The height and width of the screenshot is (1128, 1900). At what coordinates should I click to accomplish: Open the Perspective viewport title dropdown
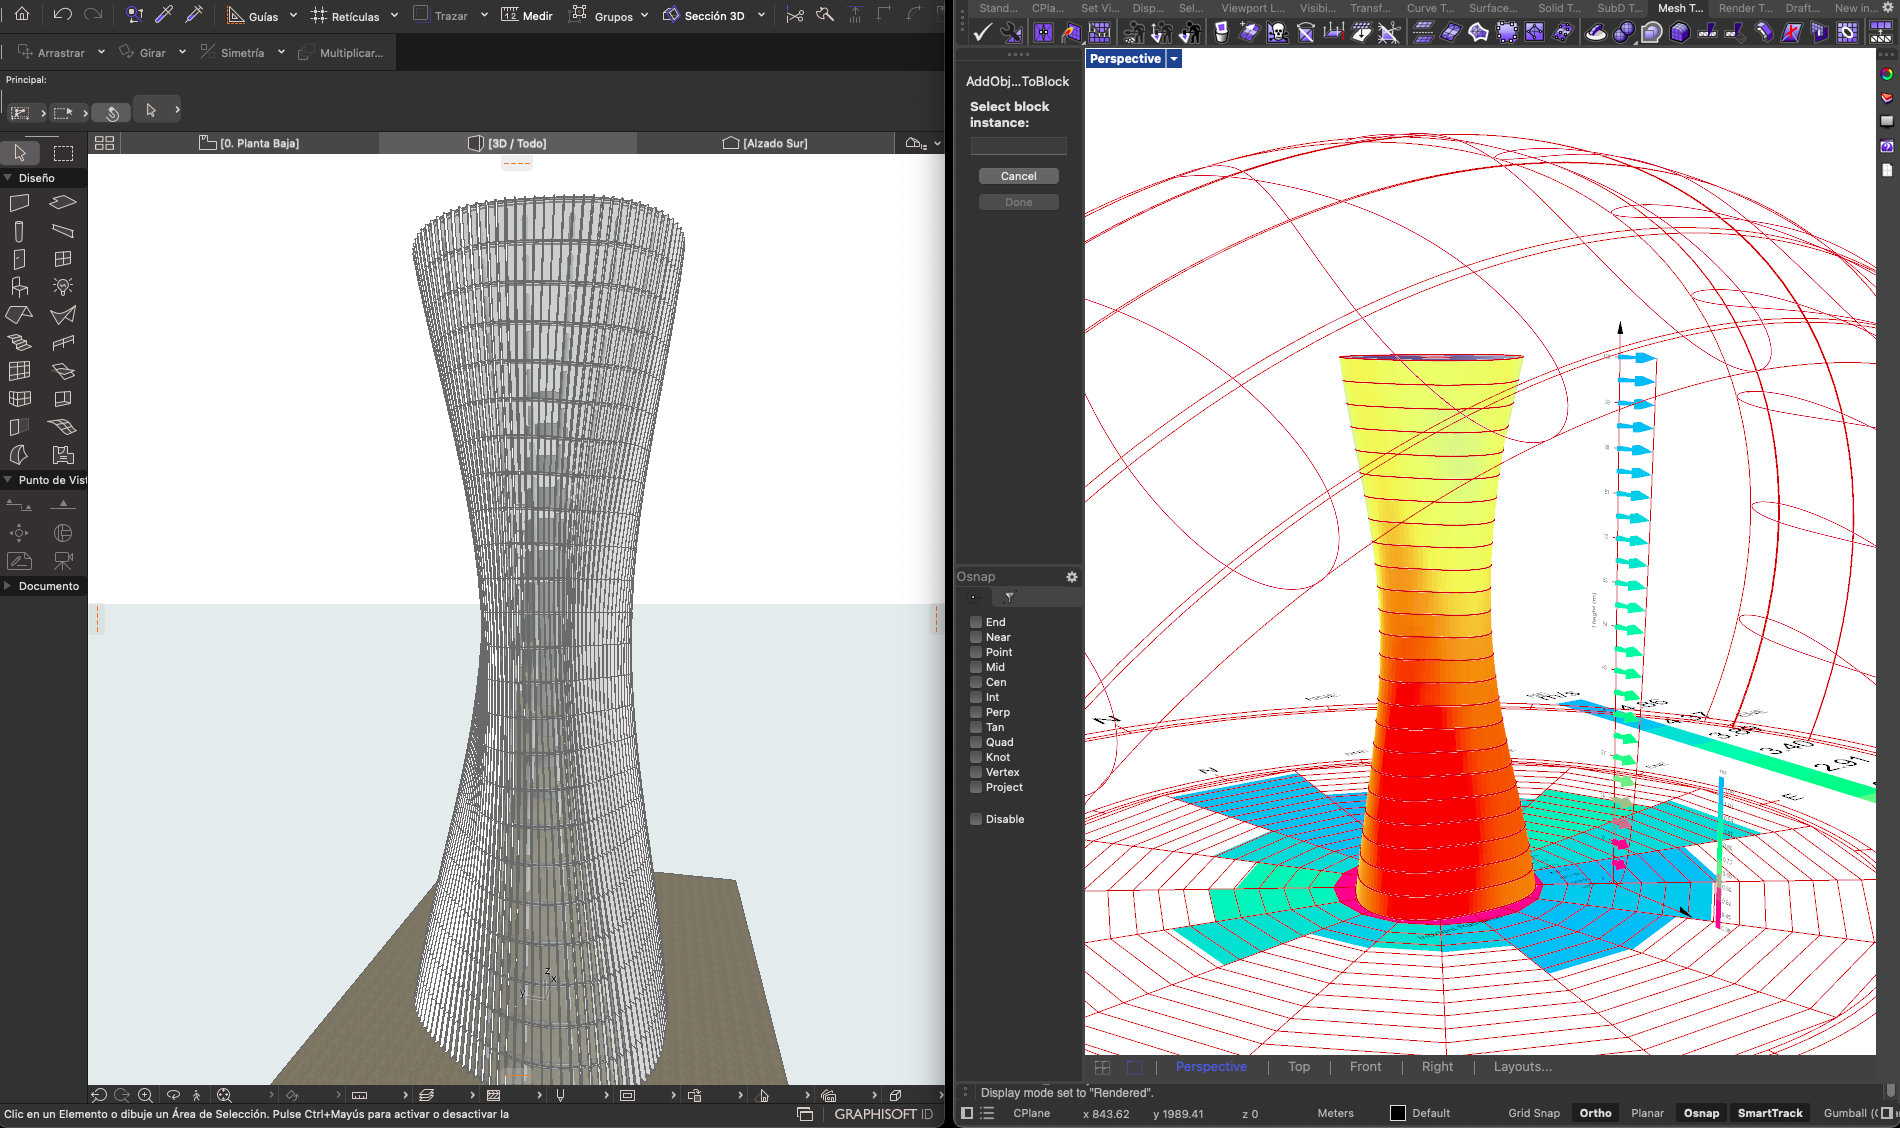1173,58
